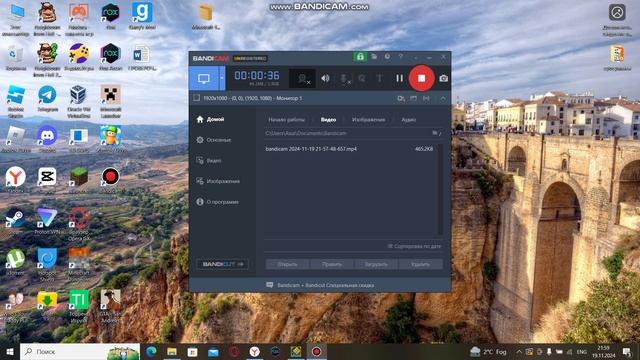Open the Proton VPN desktop icon
Viewport: 640px width, 360px height.
pos(47,221)
